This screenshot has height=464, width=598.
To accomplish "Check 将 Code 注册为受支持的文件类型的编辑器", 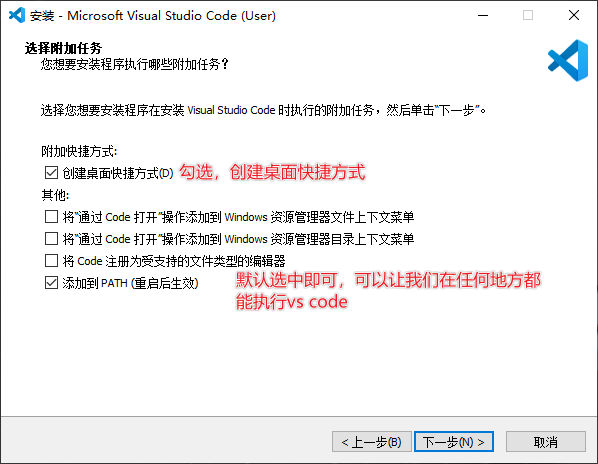I will click(51, 261).
